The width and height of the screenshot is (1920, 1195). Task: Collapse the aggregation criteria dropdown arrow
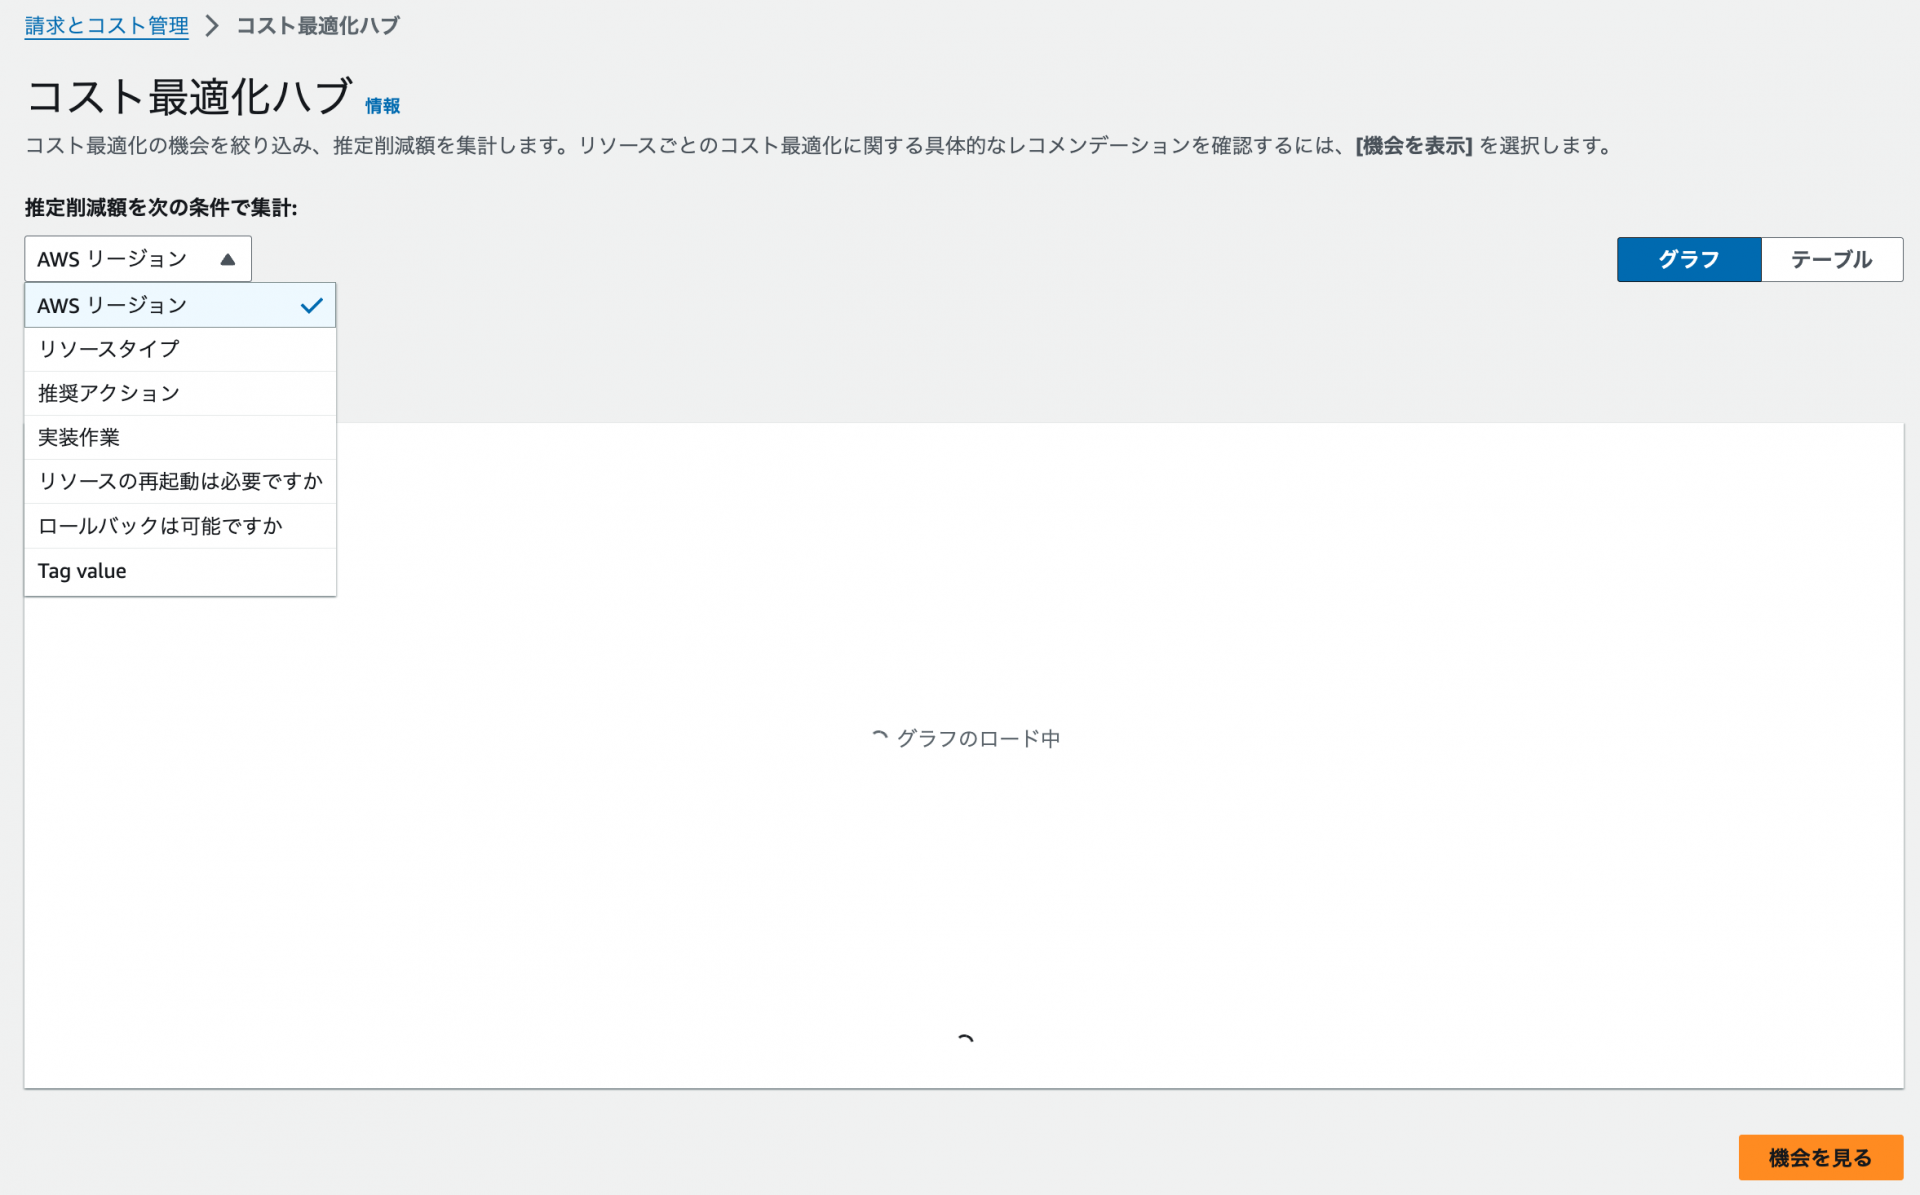(230, 258)
